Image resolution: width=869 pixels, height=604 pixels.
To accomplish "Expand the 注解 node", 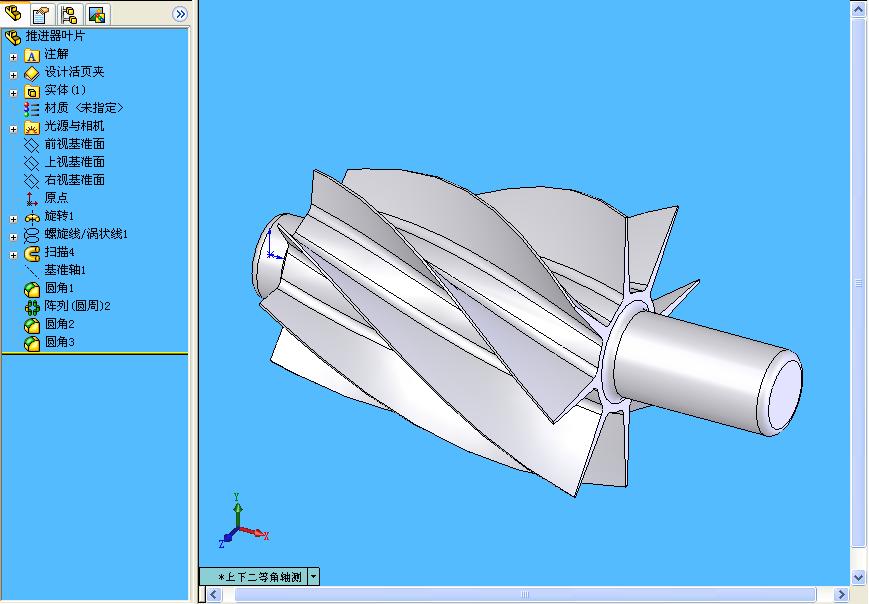I will pyautogui.click(x=13, y=57).
